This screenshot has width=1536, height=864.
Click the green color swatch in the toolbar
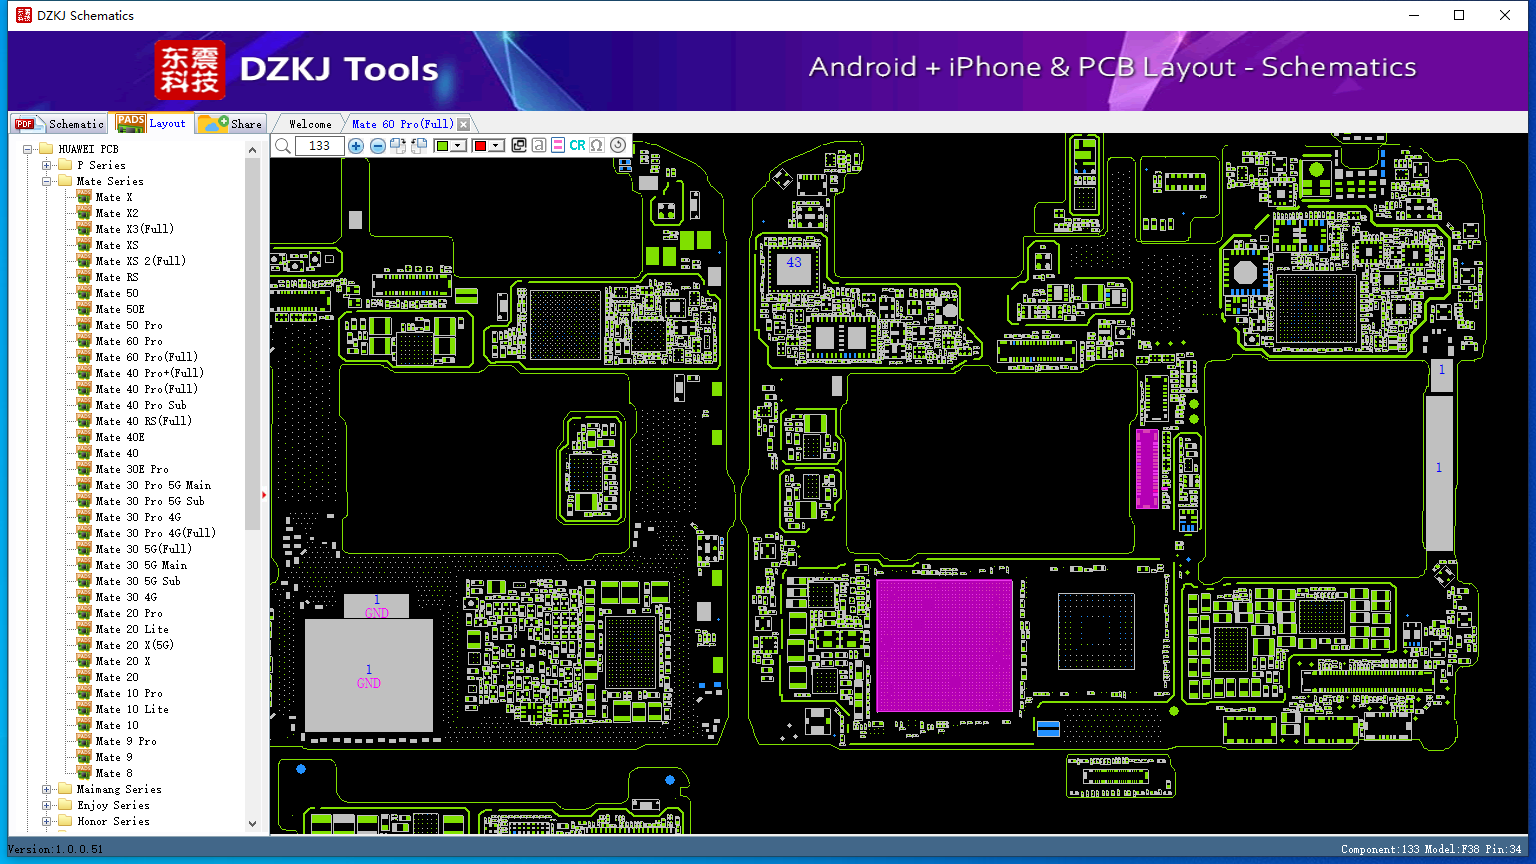pos(443,146)
